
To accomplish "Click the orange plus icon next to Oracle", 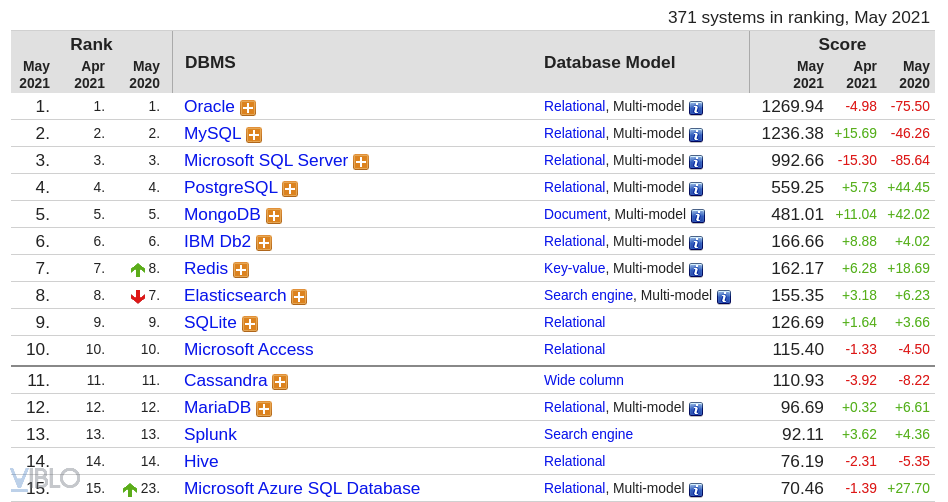I will point(248,108).
